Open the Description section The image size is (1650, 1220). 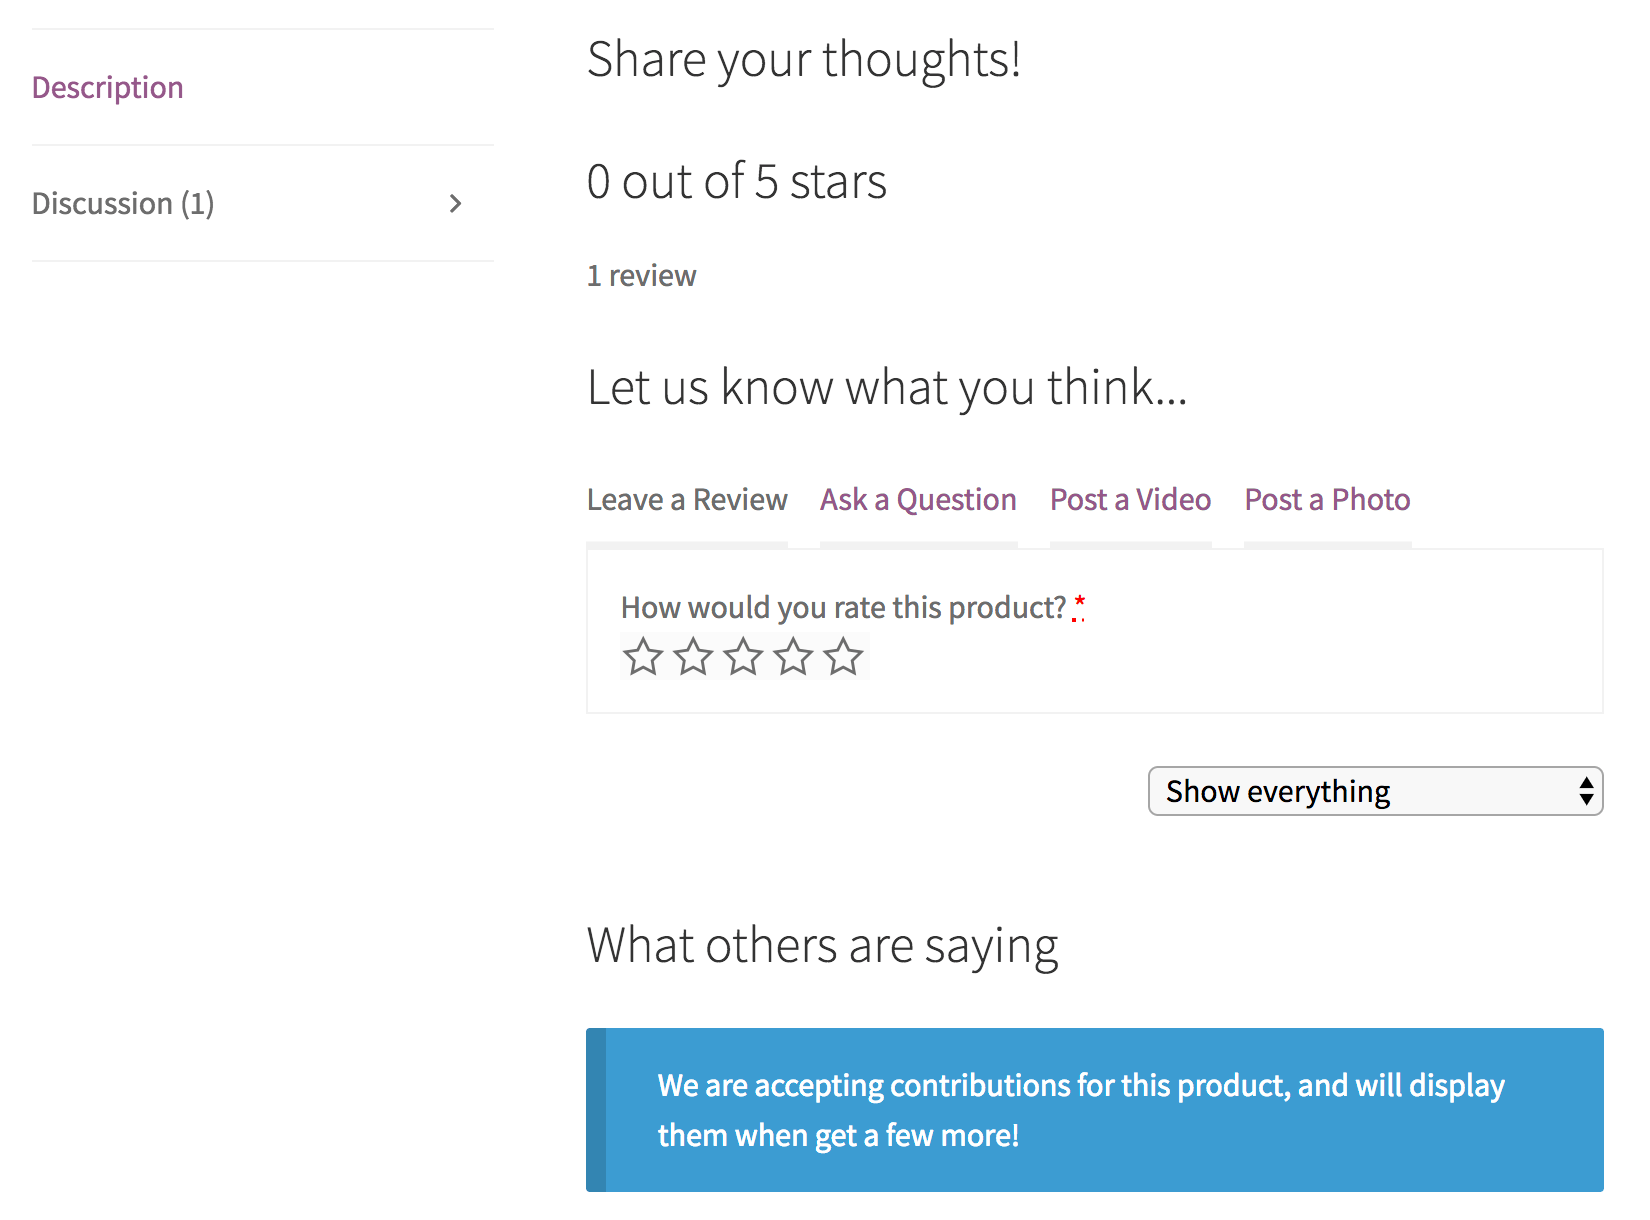tap(108, 87)
